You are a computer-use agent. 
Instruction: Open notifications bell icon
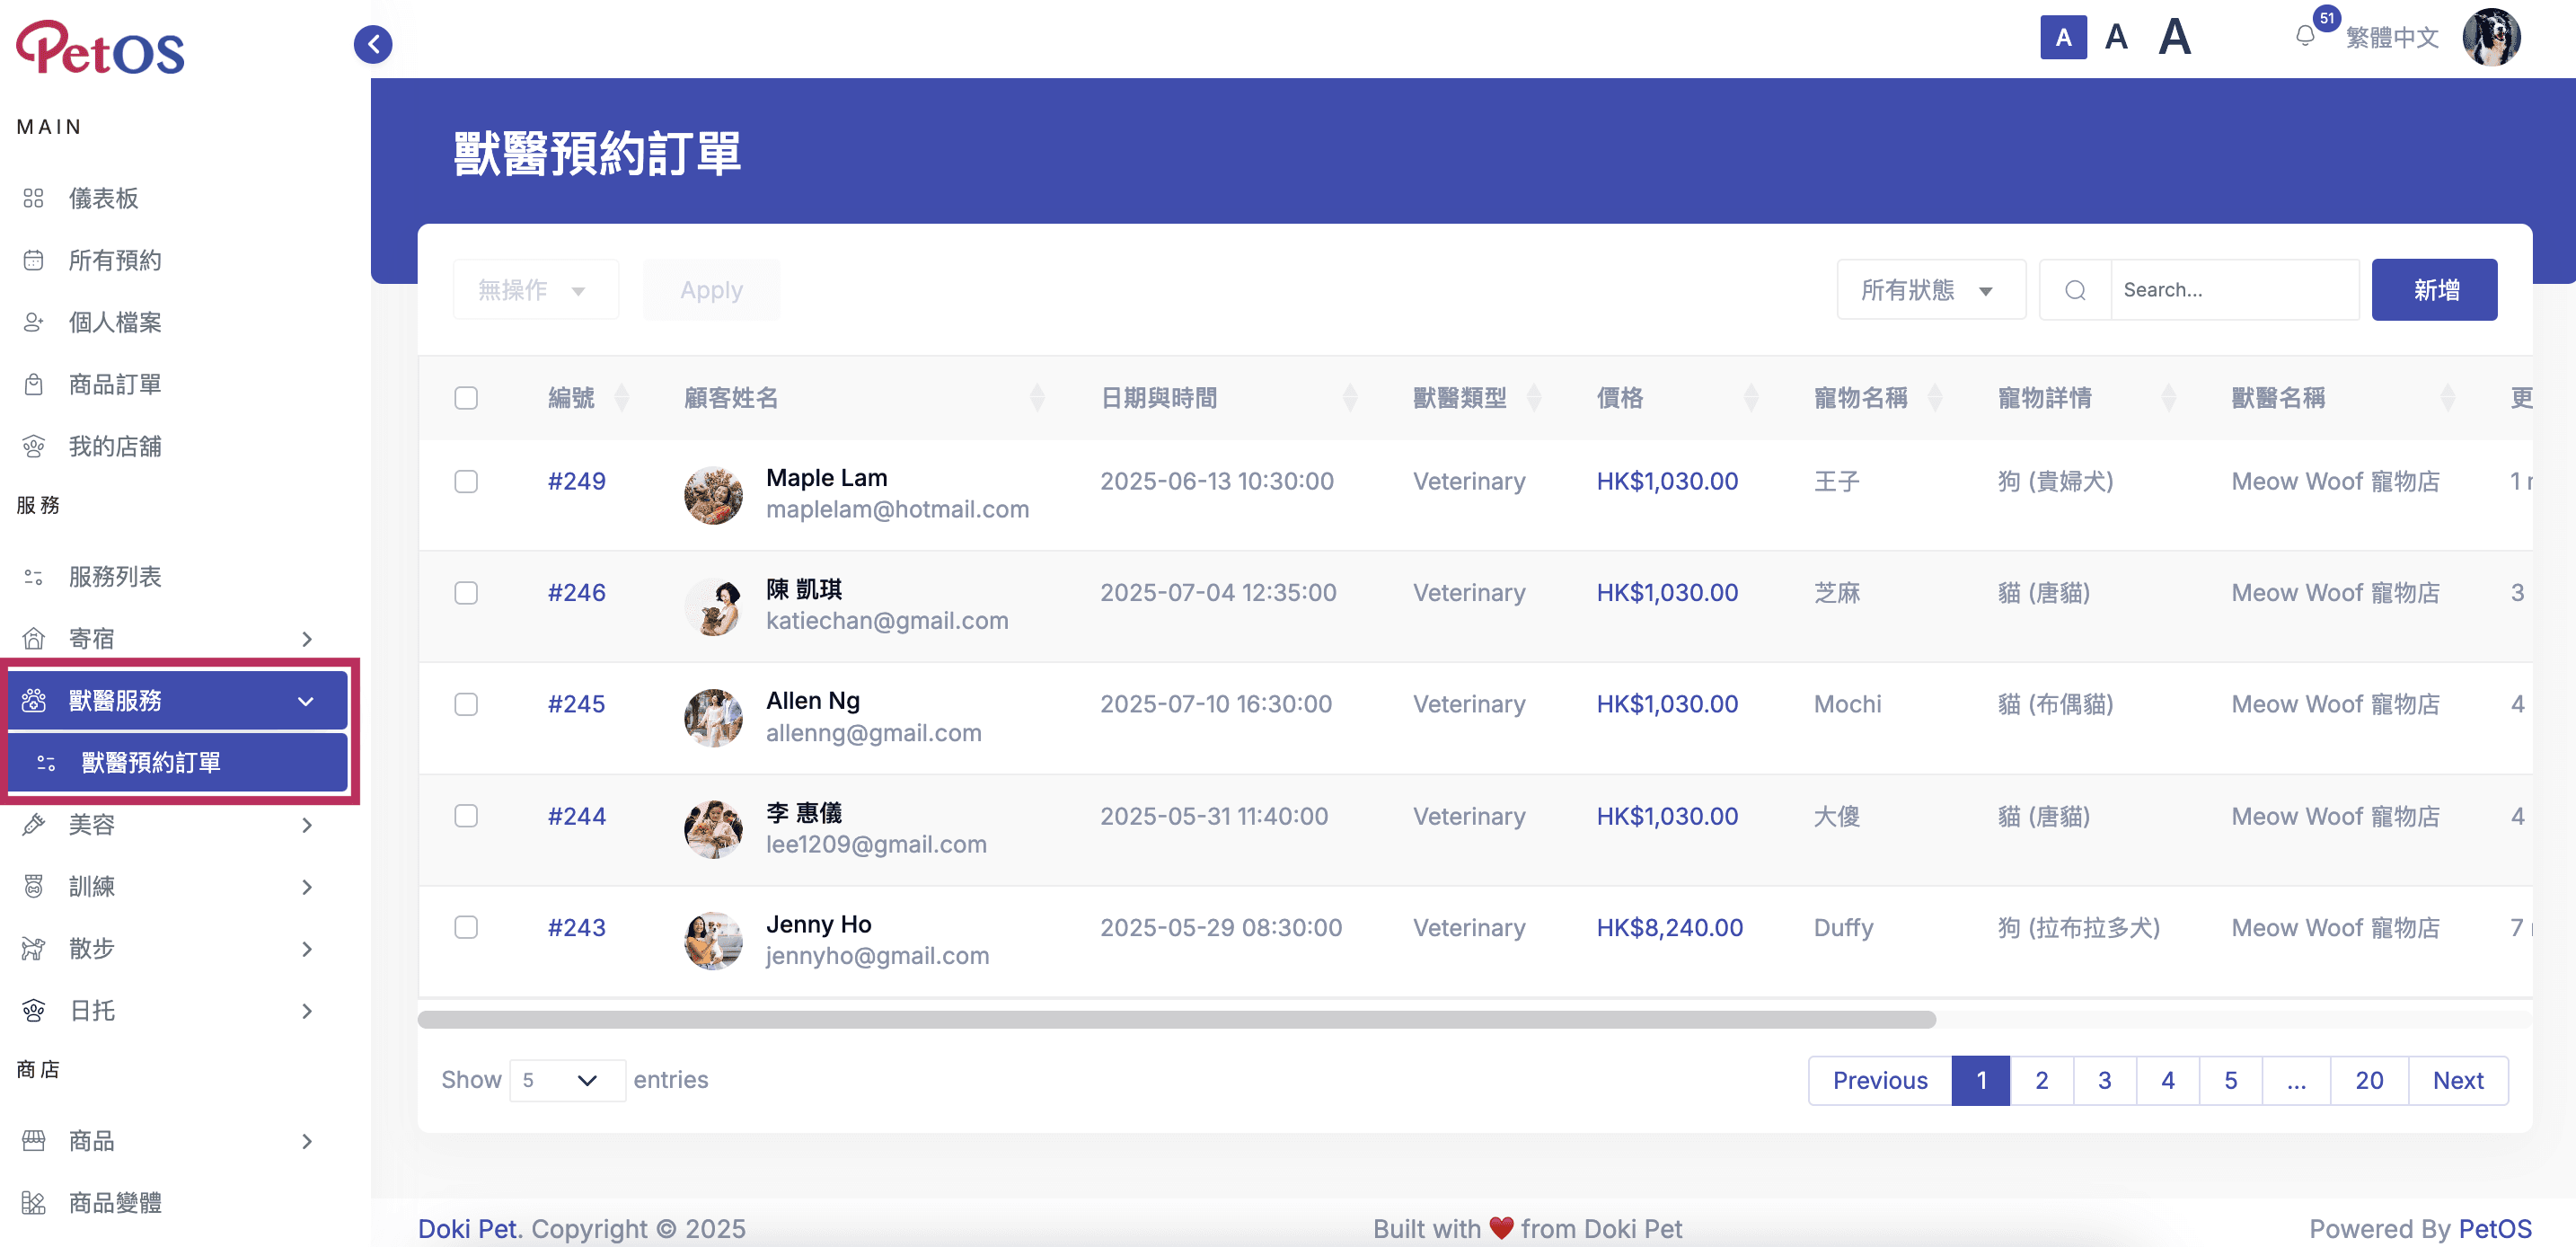[2304, 37]
